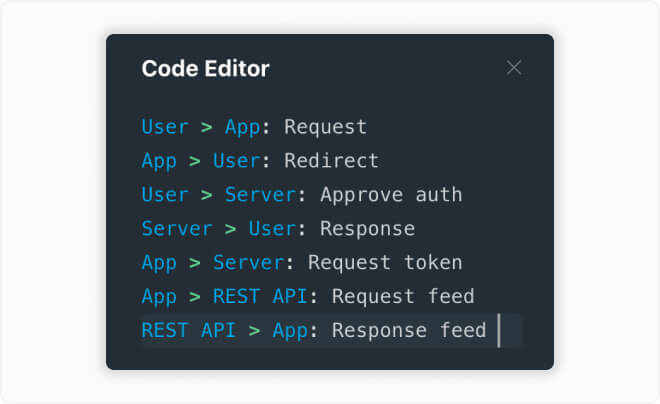This screenshot has height=404, width=660.
Task: Click "REST API" at start of last line
Action: [x=188, y=330]
